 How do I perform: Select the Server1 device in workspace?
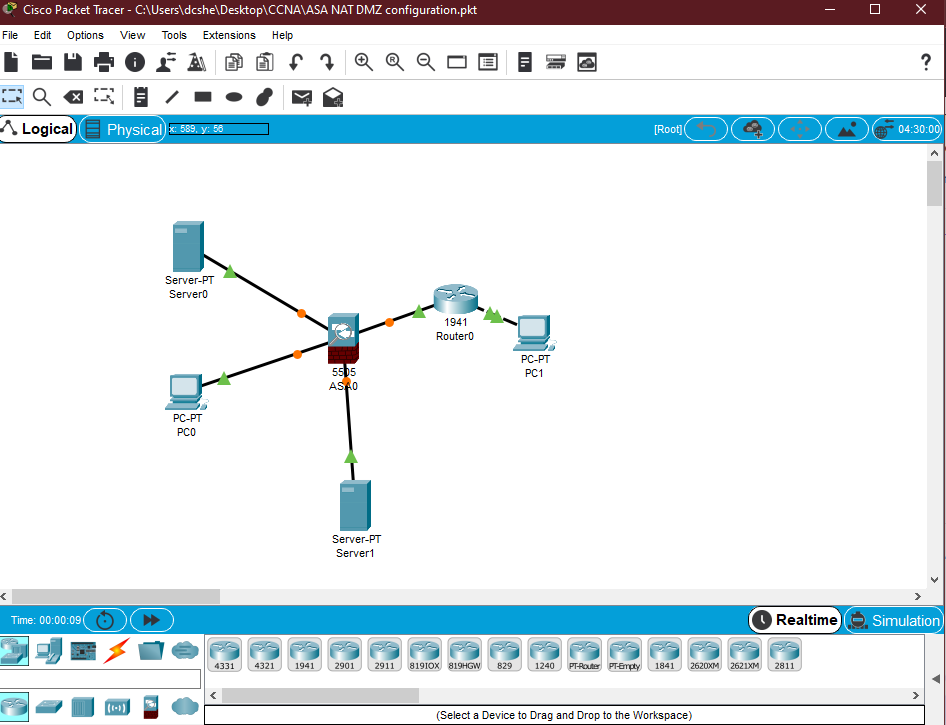click(x=355, y=505)
